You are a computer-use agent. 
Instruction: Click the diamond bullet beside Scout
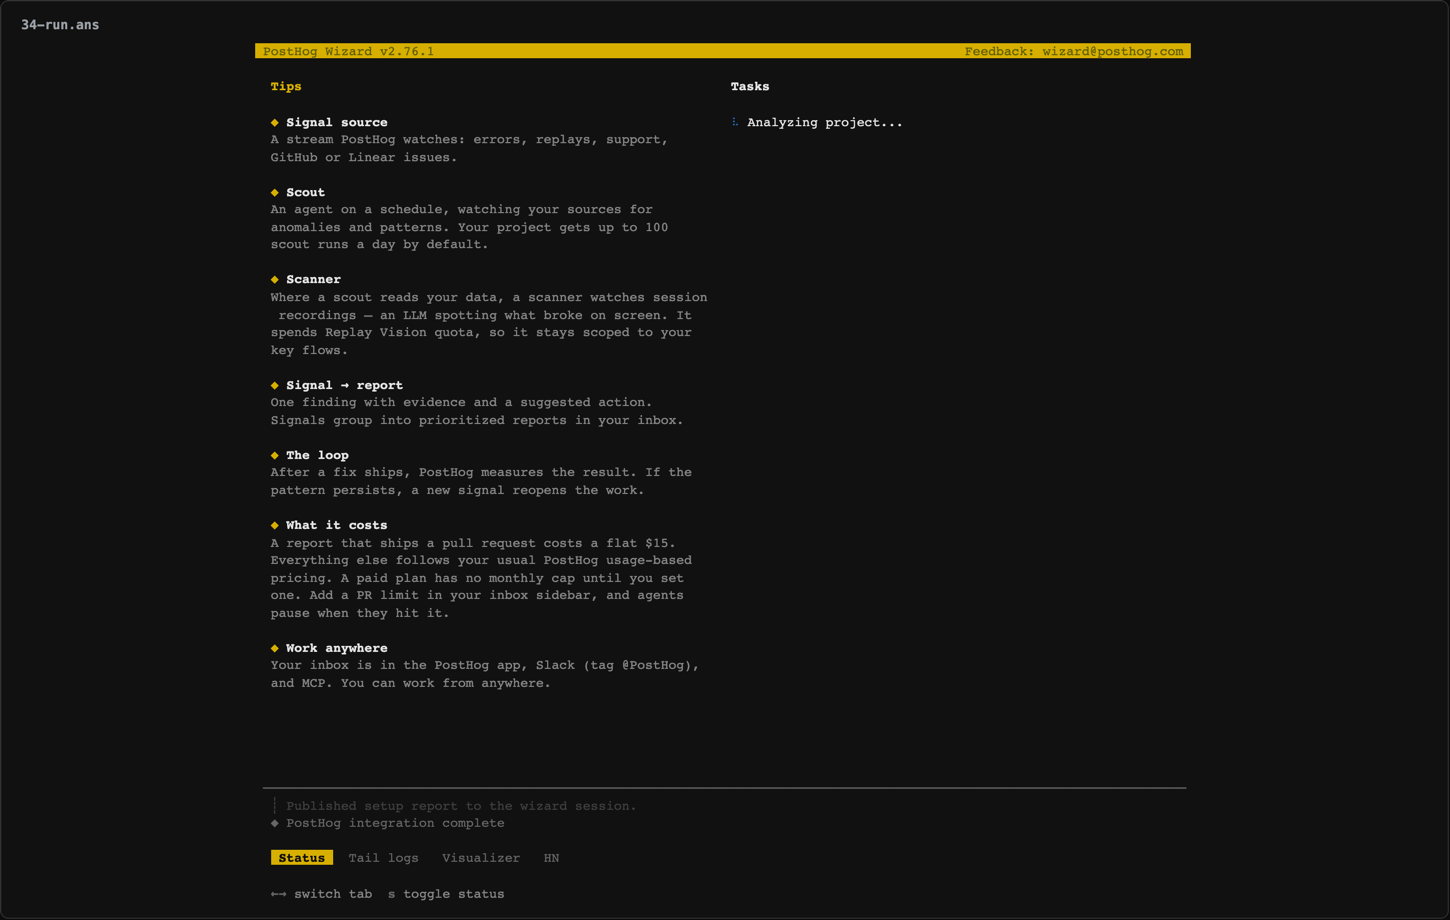(275, 192)
